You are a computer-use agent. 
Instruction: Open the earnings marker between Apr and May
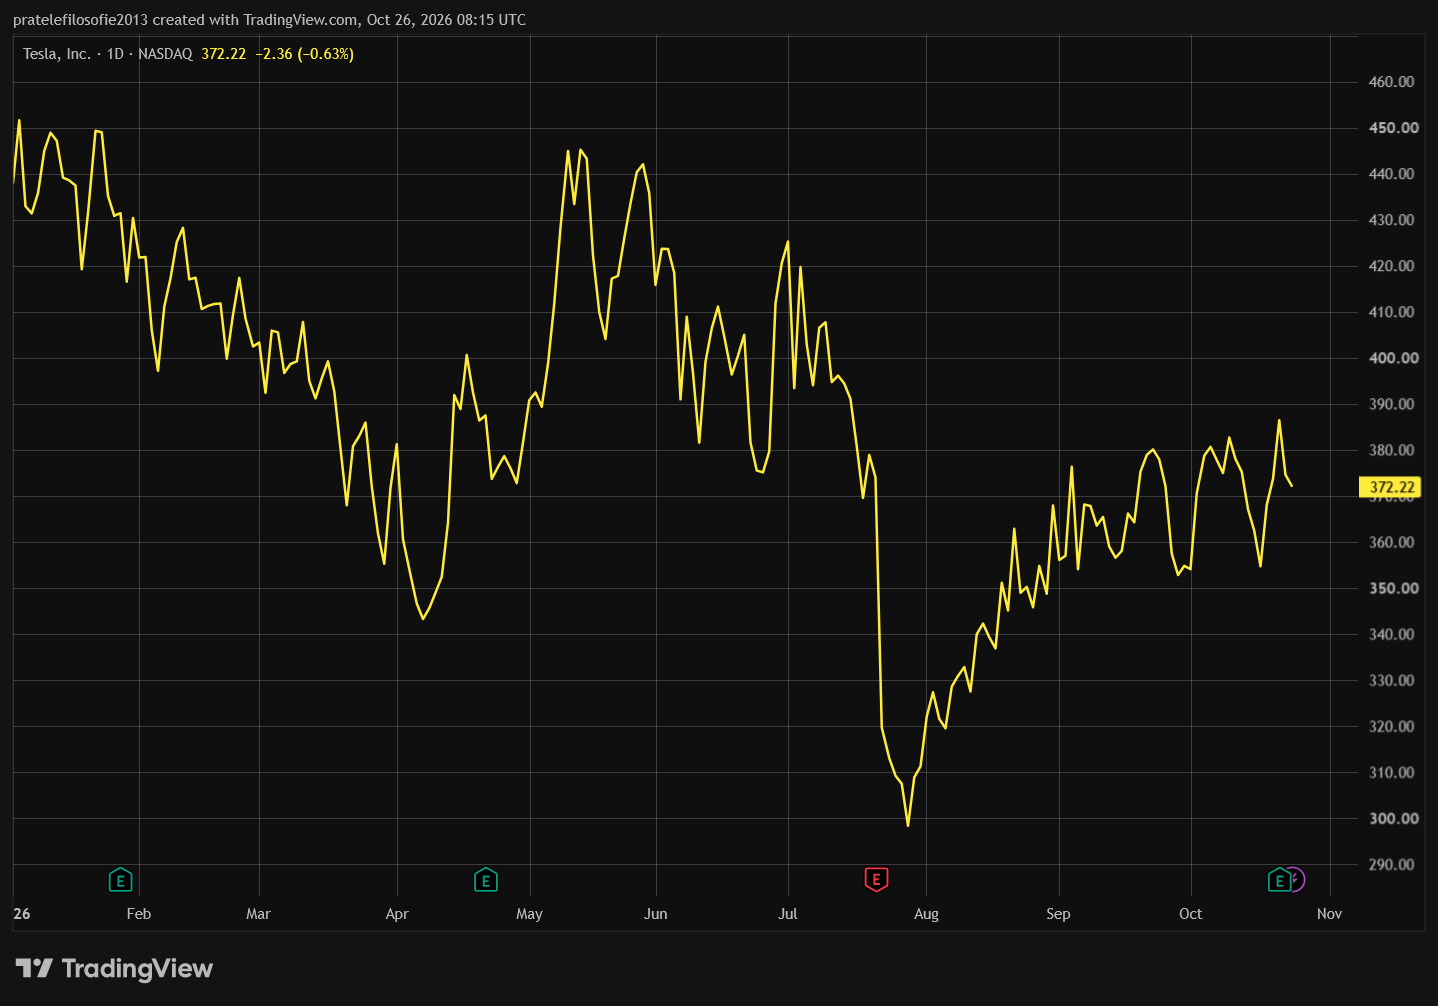(485, 880)
